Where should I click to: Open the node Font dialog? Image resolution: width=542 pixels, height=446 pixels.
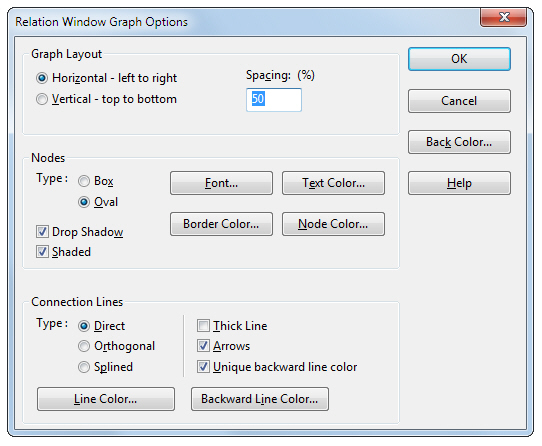[x=221, y=183]
